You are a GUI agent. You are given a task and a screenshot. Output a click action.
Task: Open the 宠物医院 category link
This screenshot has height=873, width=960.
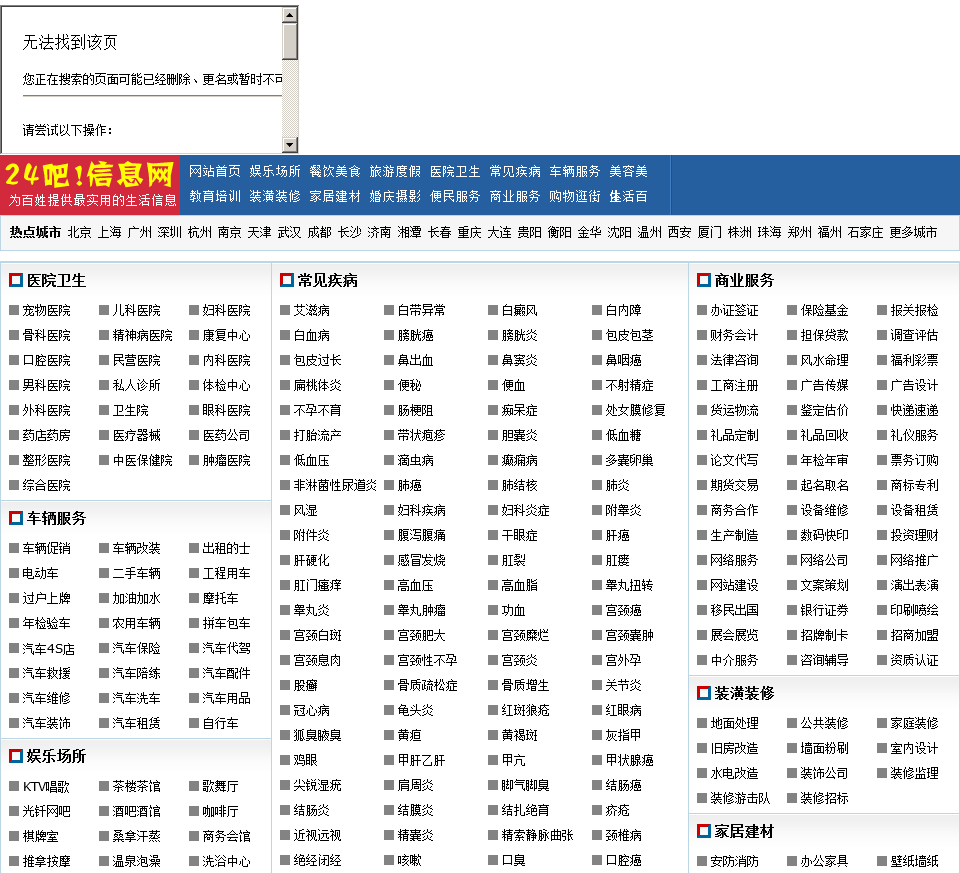pos(47,310)
